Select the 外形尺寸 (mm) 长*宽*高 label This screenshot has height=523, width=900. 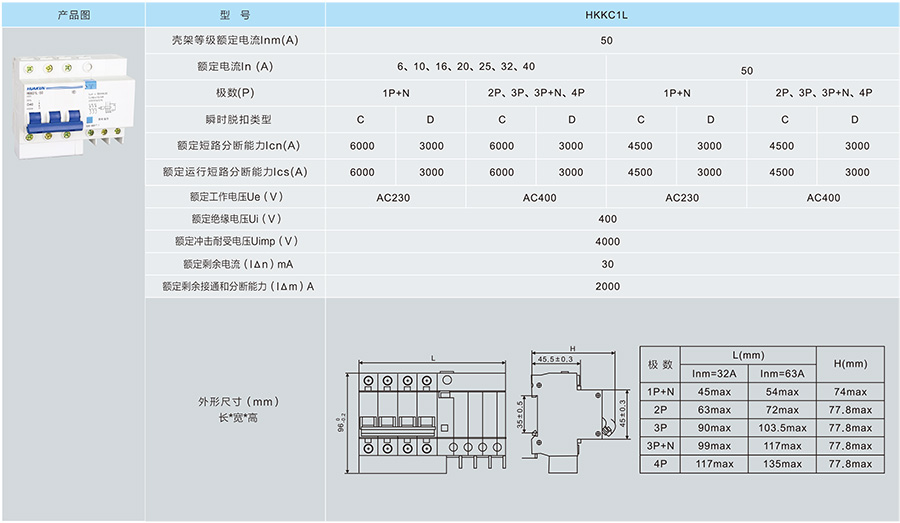[x=238, y=409]
